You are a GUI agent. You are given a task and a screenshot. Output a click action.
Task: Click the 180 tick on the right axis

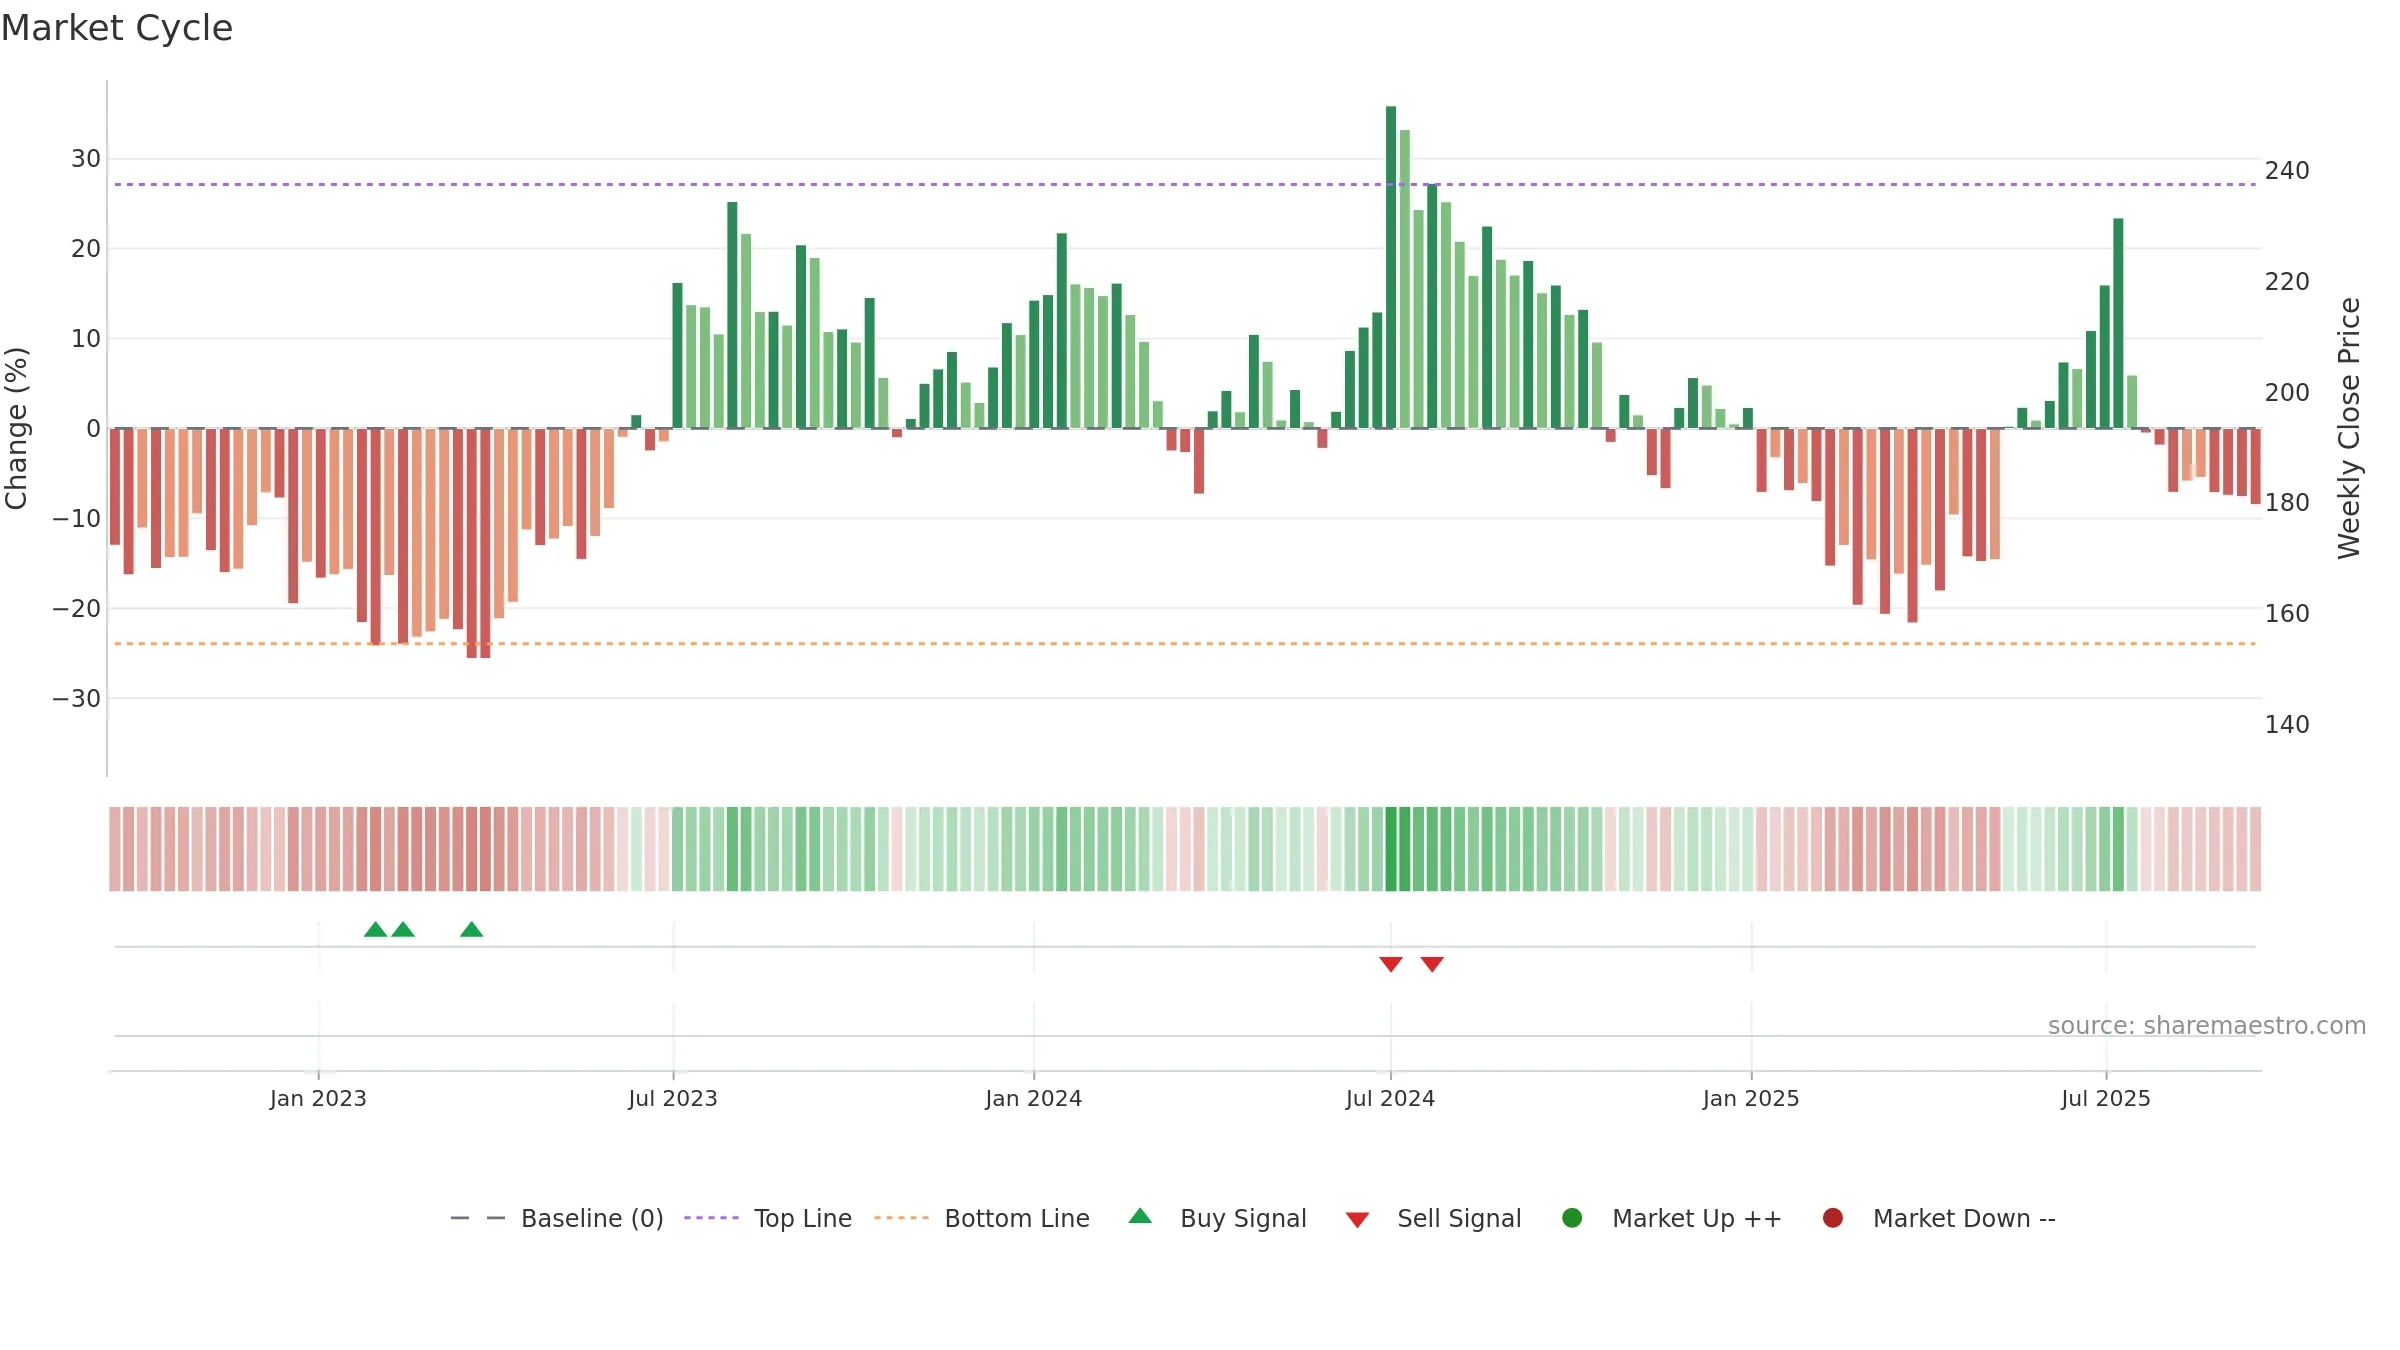pos(2287,503)
